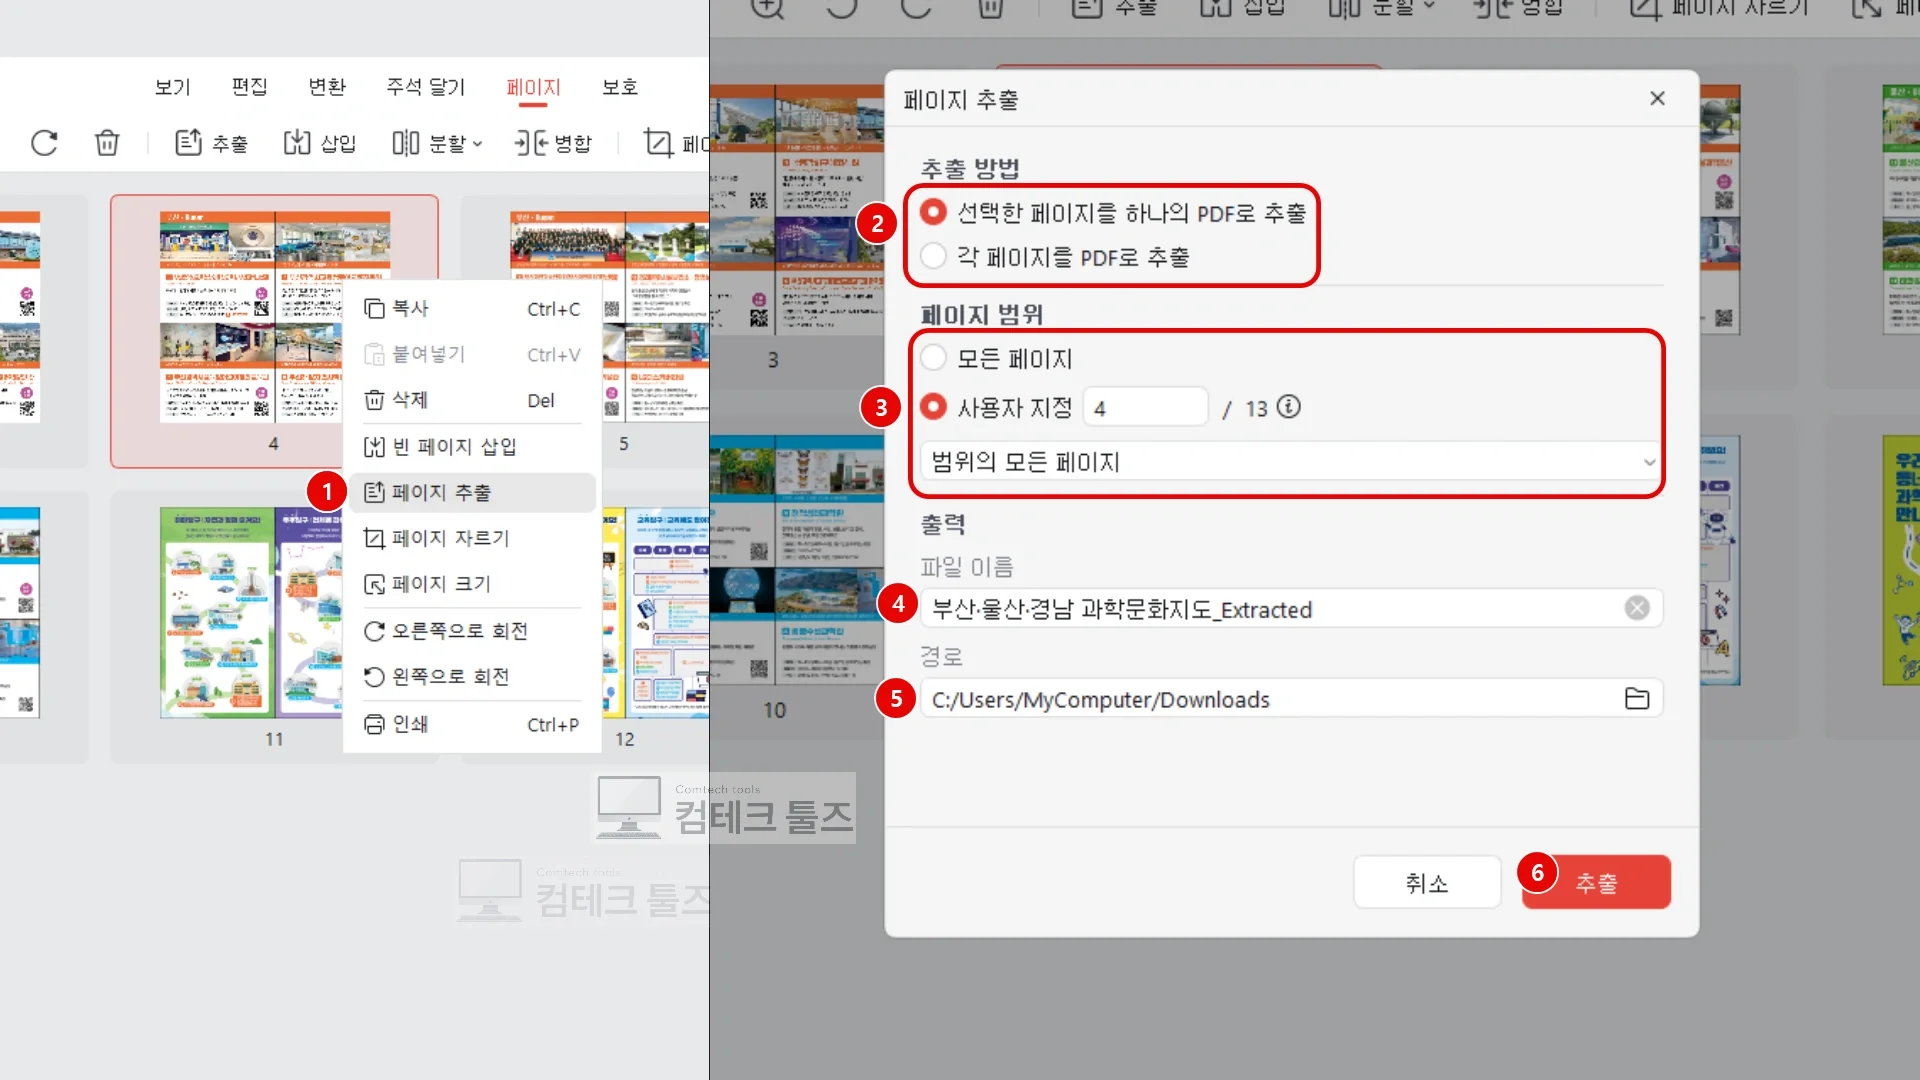Switch to the 페이지 tab
Image resolution: width=1920 pixels, height=1080 pixels.
click(533, 87)
